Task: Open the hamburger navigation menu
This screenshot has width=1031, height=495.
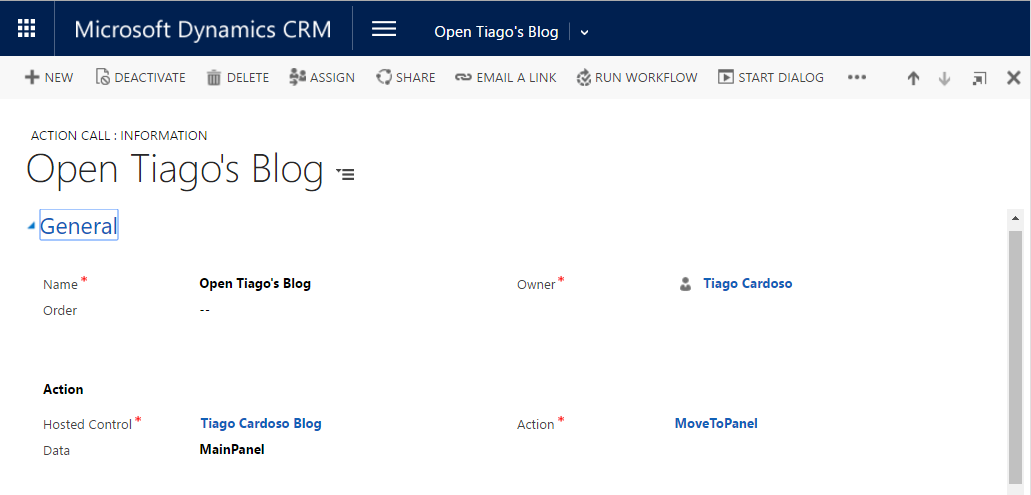Action: coord(384,29)
